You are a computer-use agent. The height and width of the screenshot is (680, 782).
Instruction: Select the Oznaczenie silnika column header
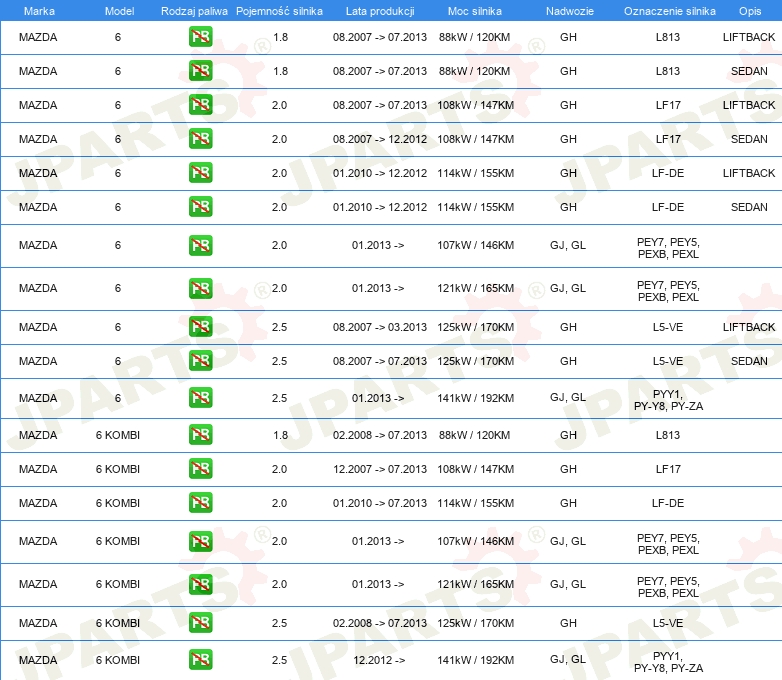pyautogui.click(x=669, y=10)
